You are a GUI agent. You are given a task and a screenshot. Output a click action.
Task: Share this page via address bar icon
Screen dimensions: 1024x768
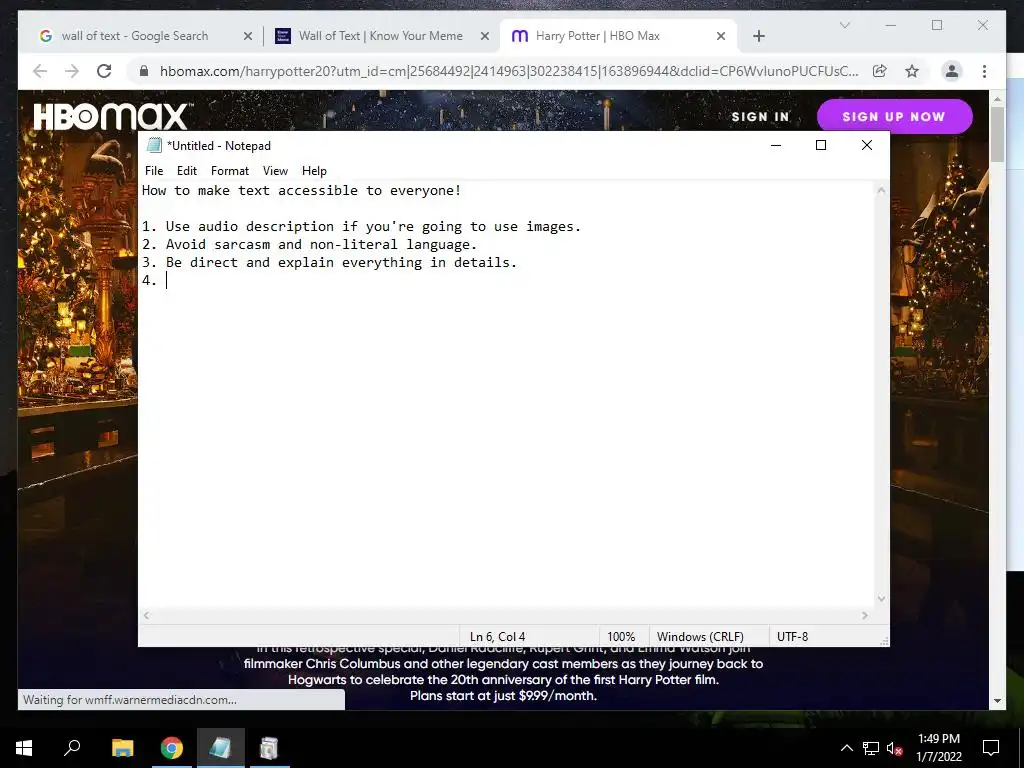coord(880,71)
